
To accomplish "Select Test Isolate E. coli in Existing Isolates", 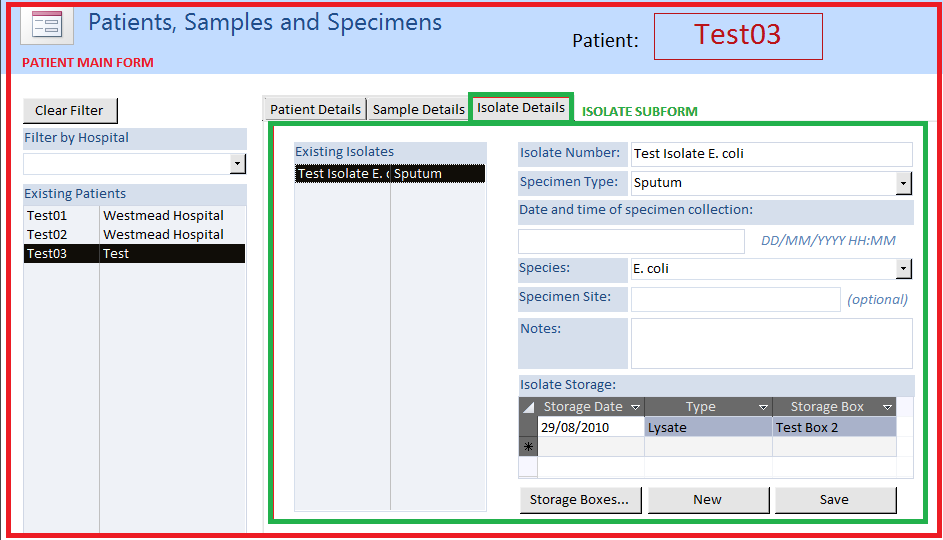I will tap(343, 174).
